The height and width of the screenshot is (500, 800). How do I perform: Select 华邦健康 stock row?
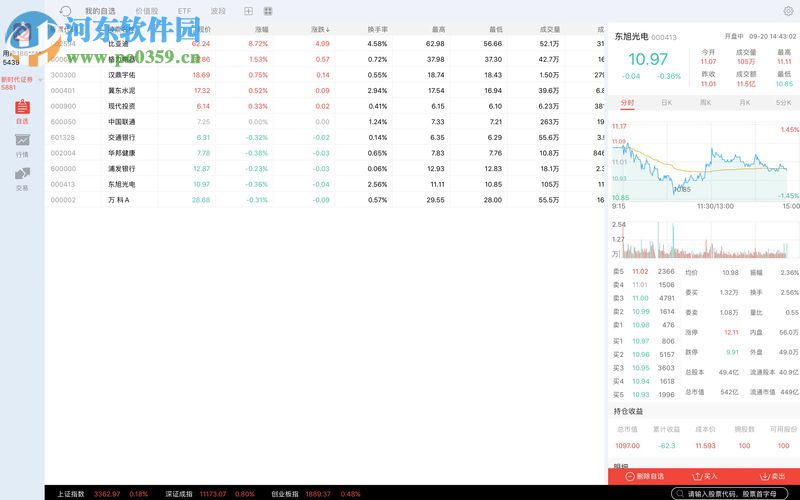tap(326, 153)
